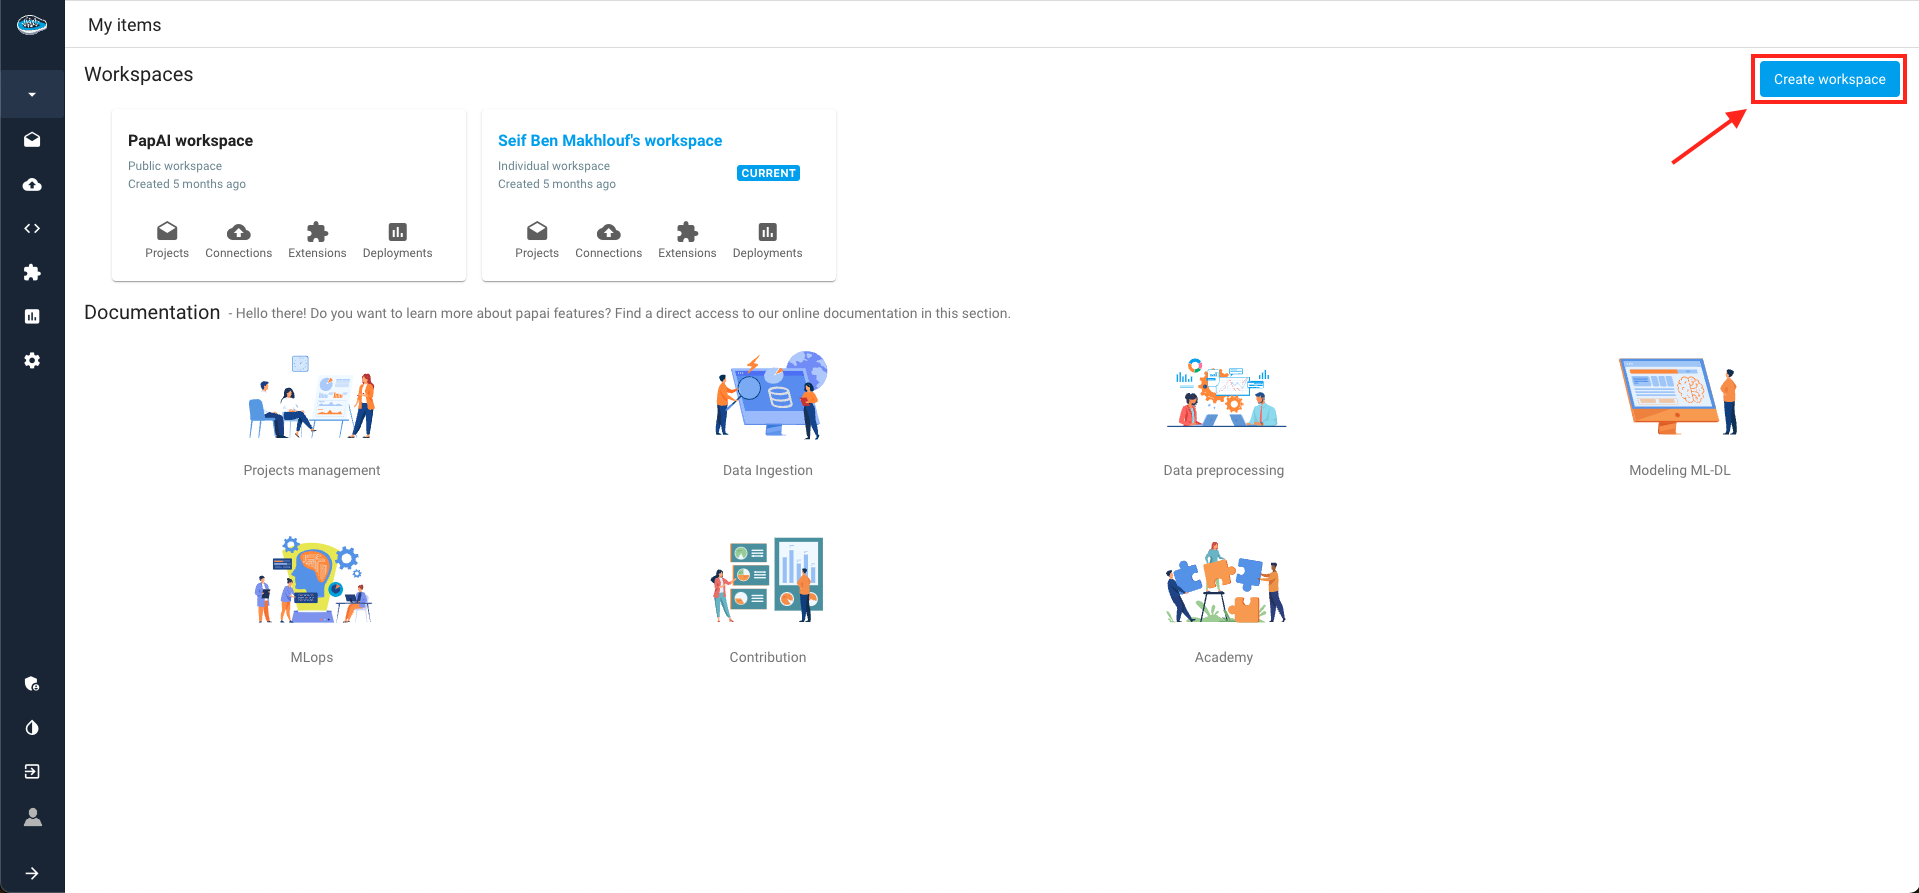
Task: Click the Data preprocessing label
Action: [1224, 470]
